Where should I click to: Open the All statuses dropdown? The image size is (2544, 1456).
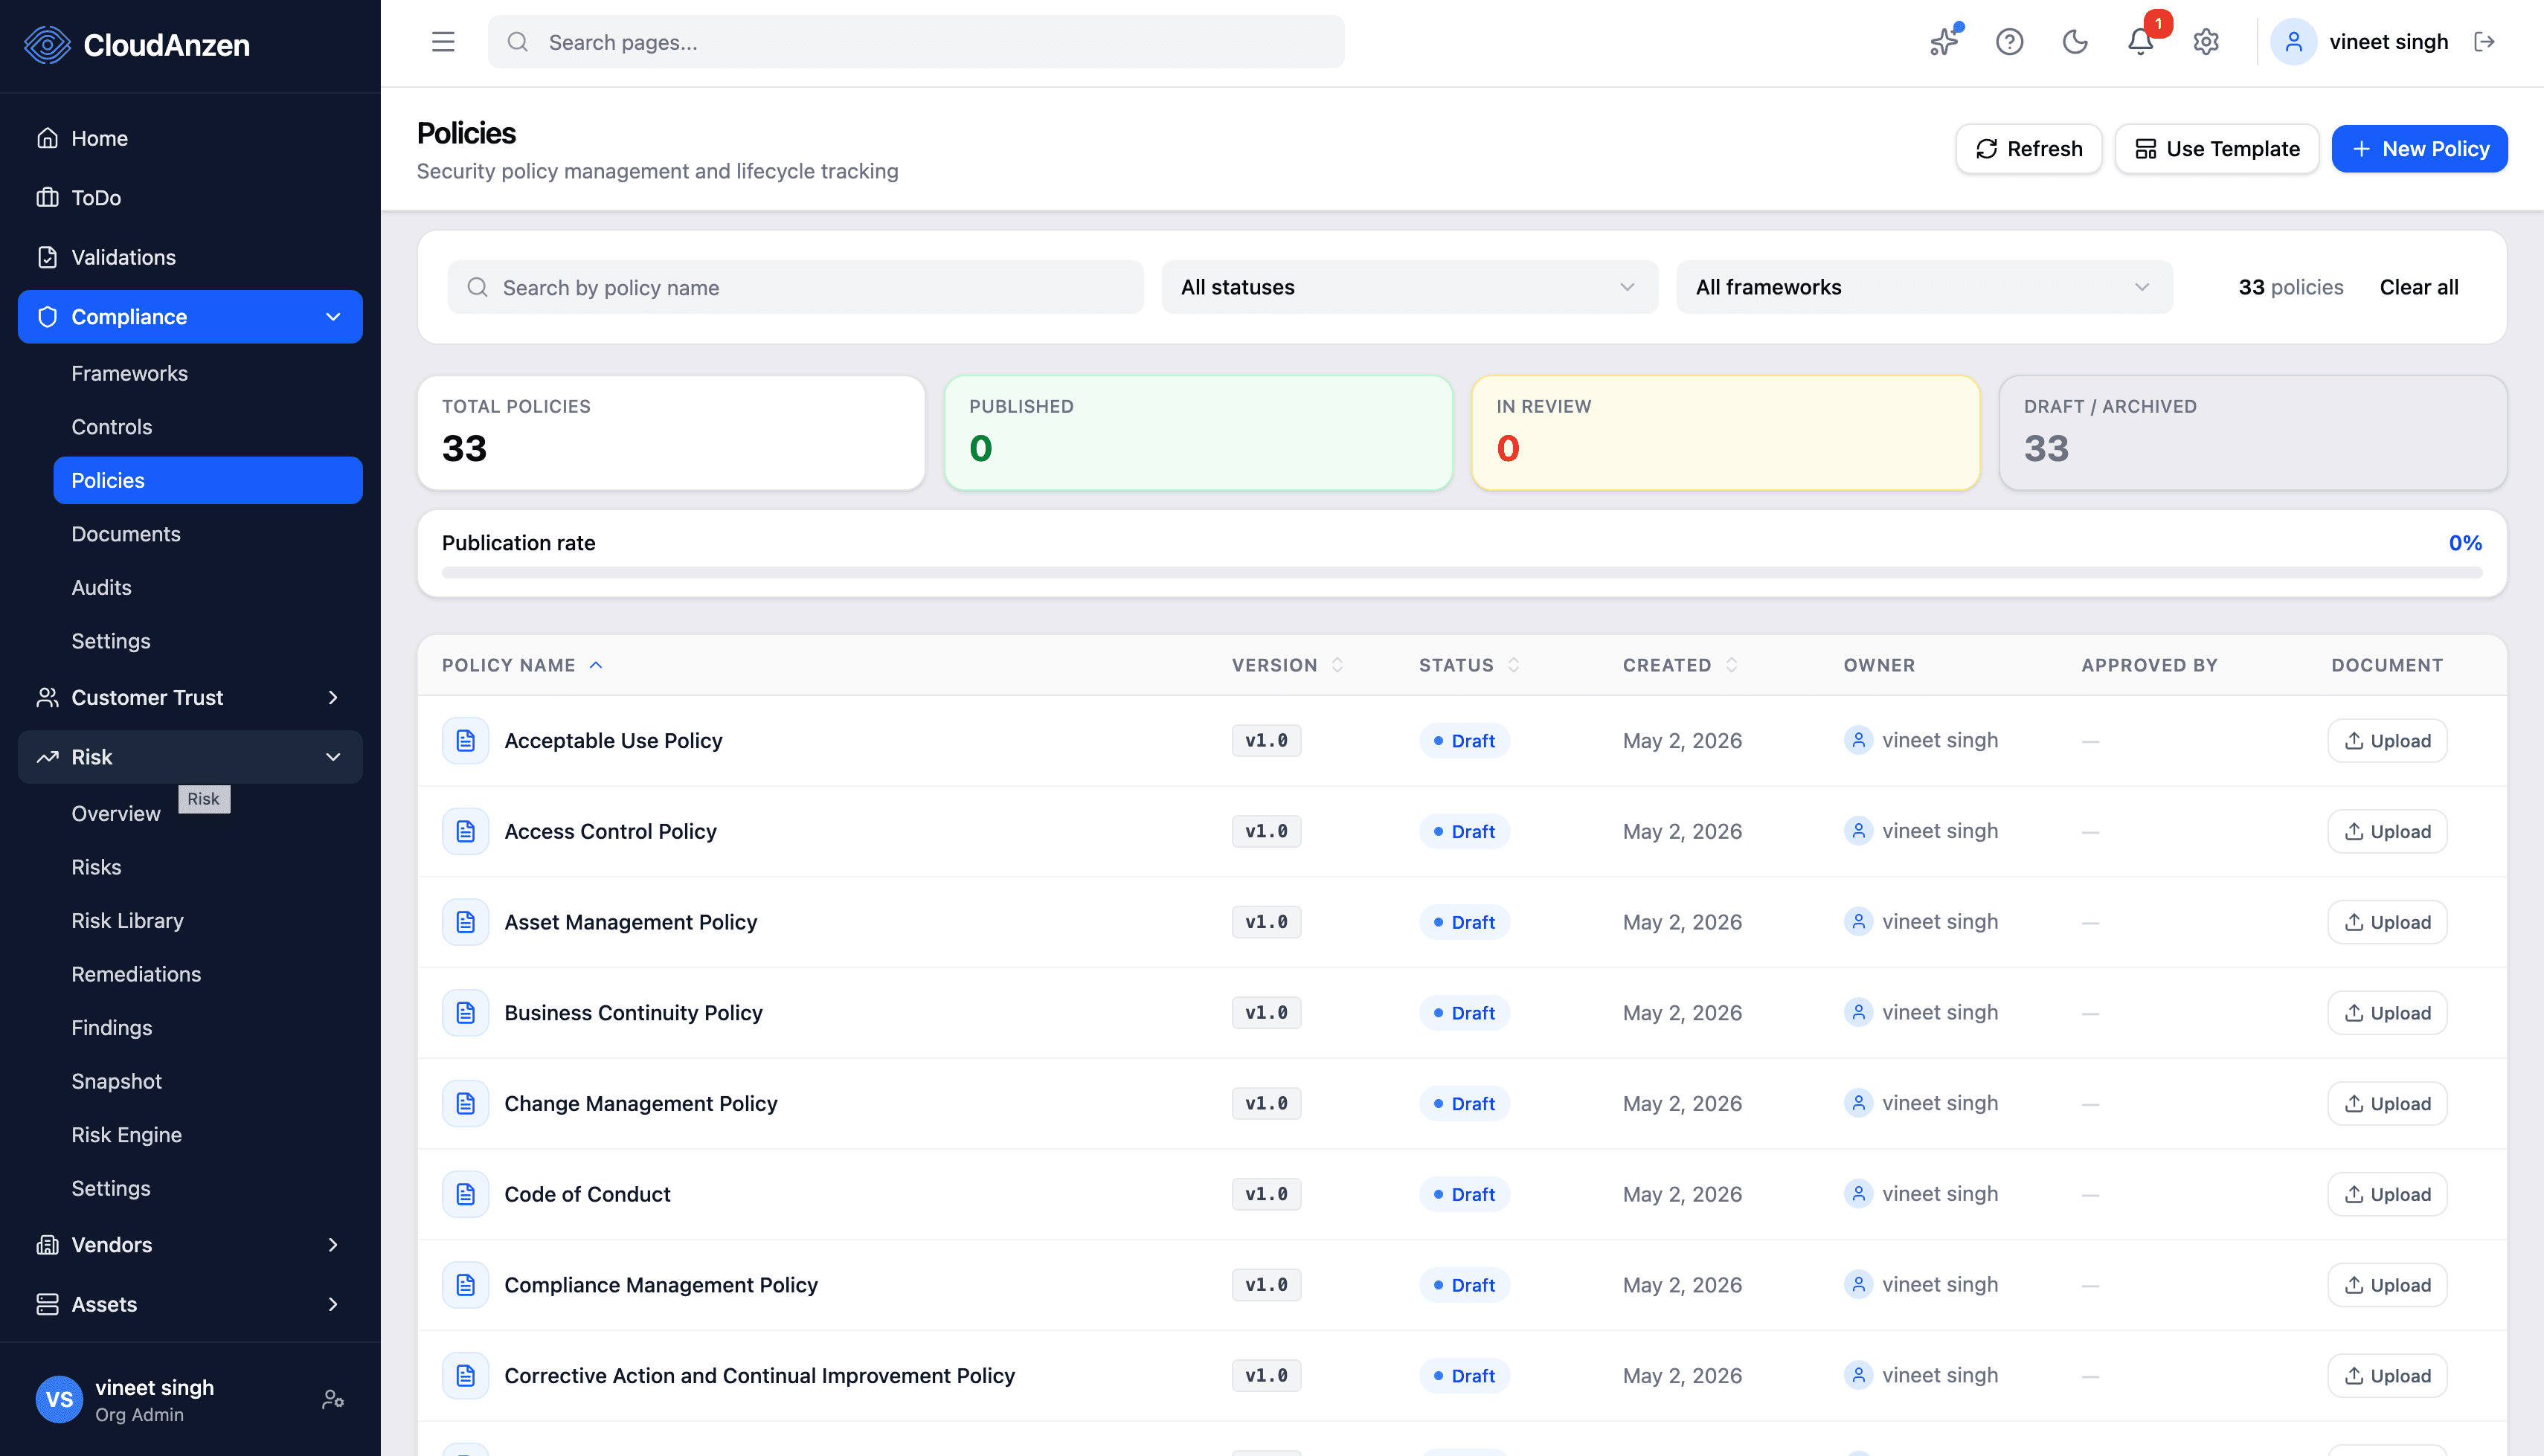point(1409,288)
